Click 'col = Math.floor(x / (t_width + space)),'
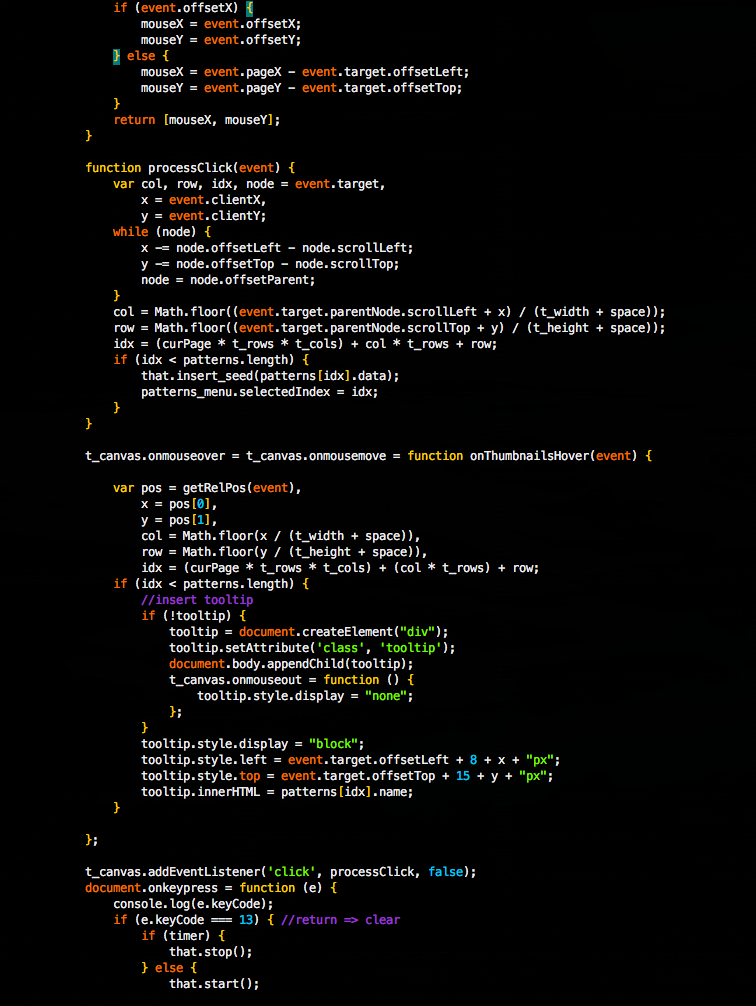This screenshot has height=1006, width=756. coord(280,536)
